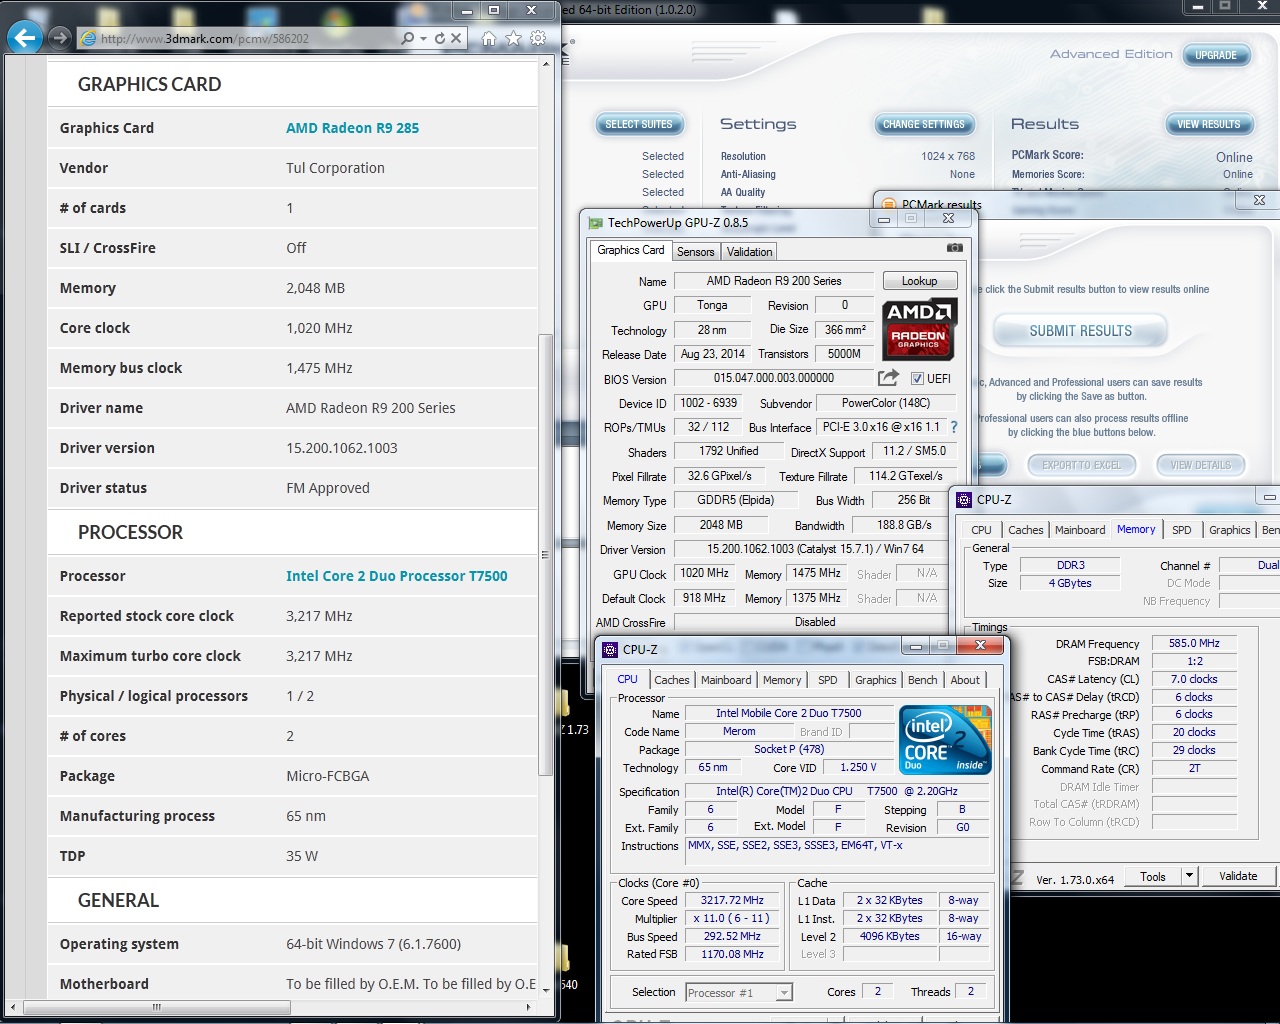Switch to GPU-Z Sensors tab

[695, 252]
